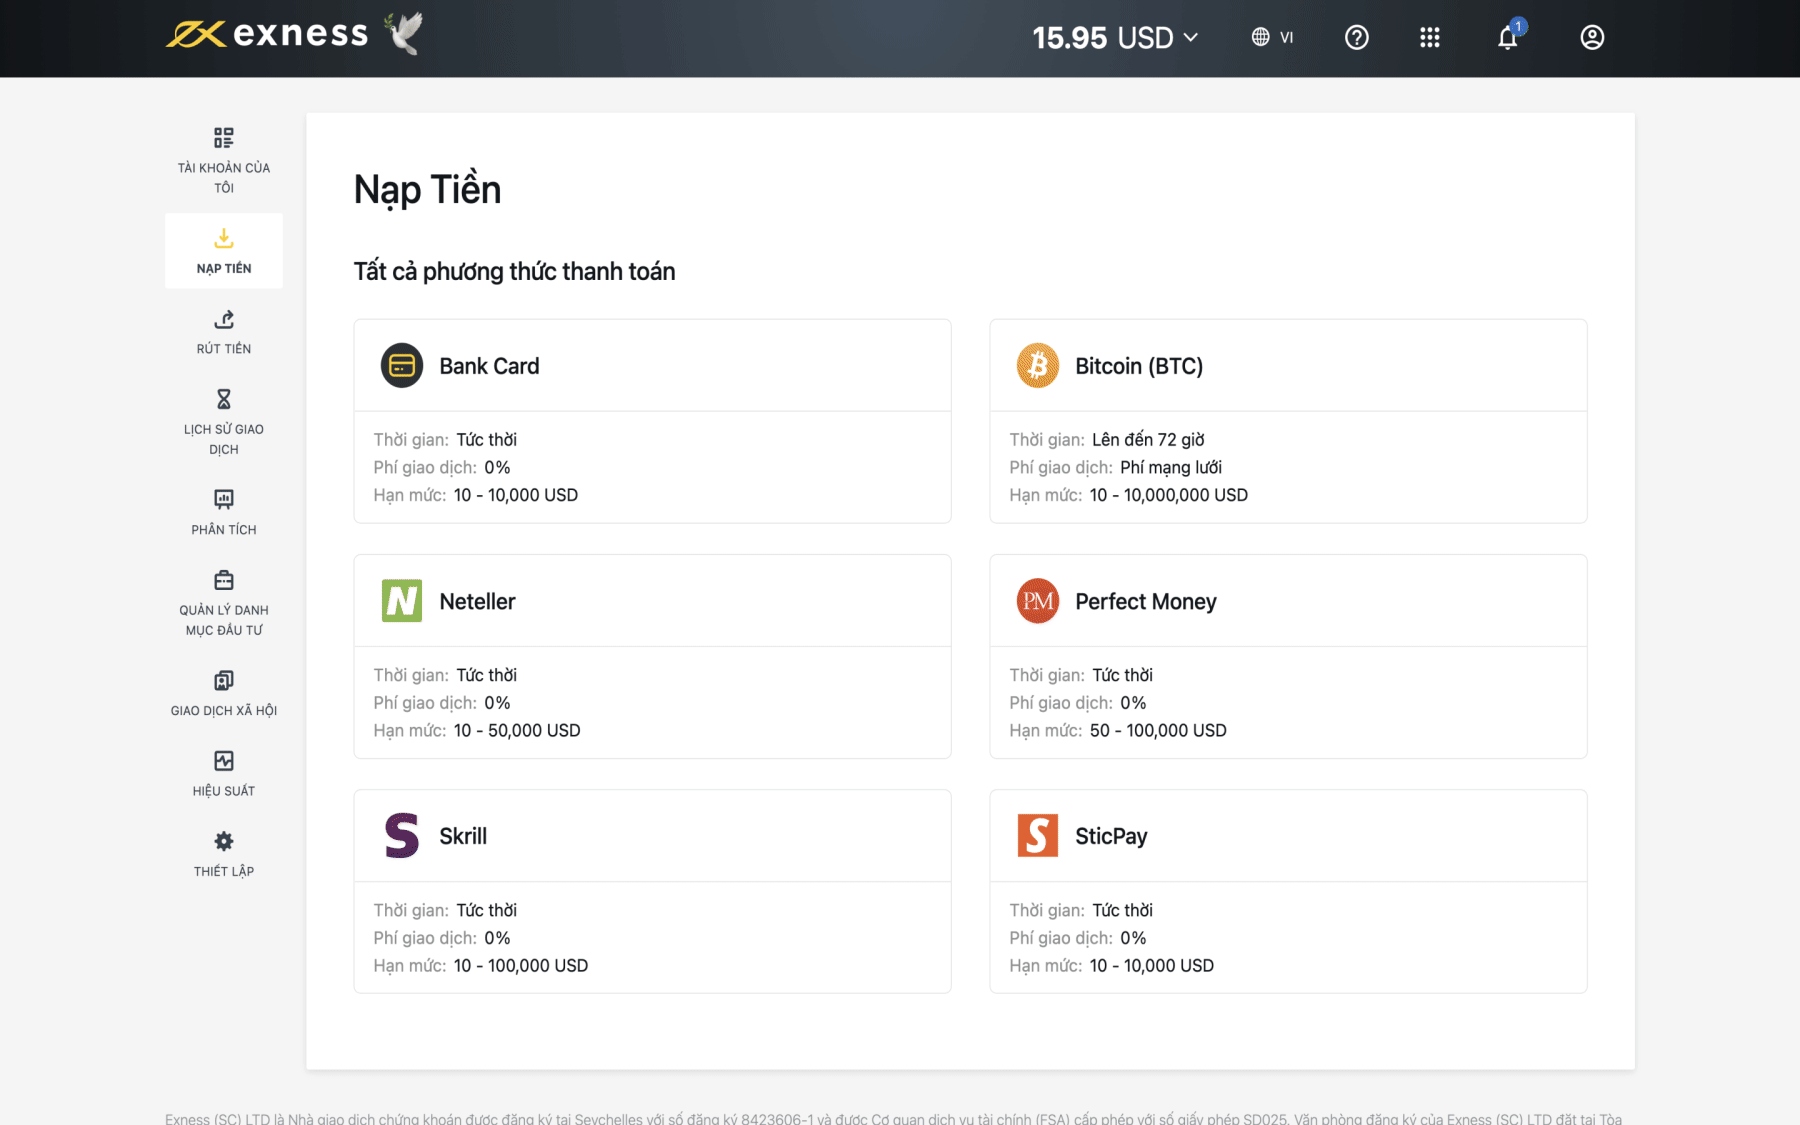
Task: Go to TÀI KHOẢN CỦA TÔI menu
Action: pyautogui.click(x=224, y=177)
